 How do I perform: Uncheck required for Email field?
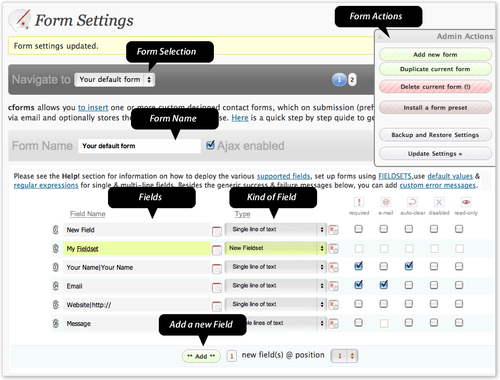[x=359, y=285]
